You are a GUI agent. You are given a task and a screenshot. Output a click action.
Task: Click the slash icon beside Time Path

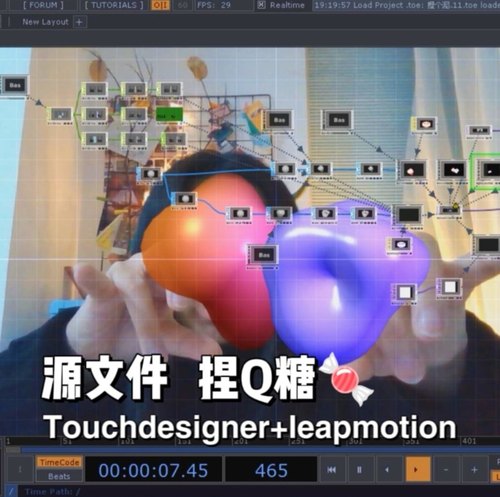click(x=11, y=492)
